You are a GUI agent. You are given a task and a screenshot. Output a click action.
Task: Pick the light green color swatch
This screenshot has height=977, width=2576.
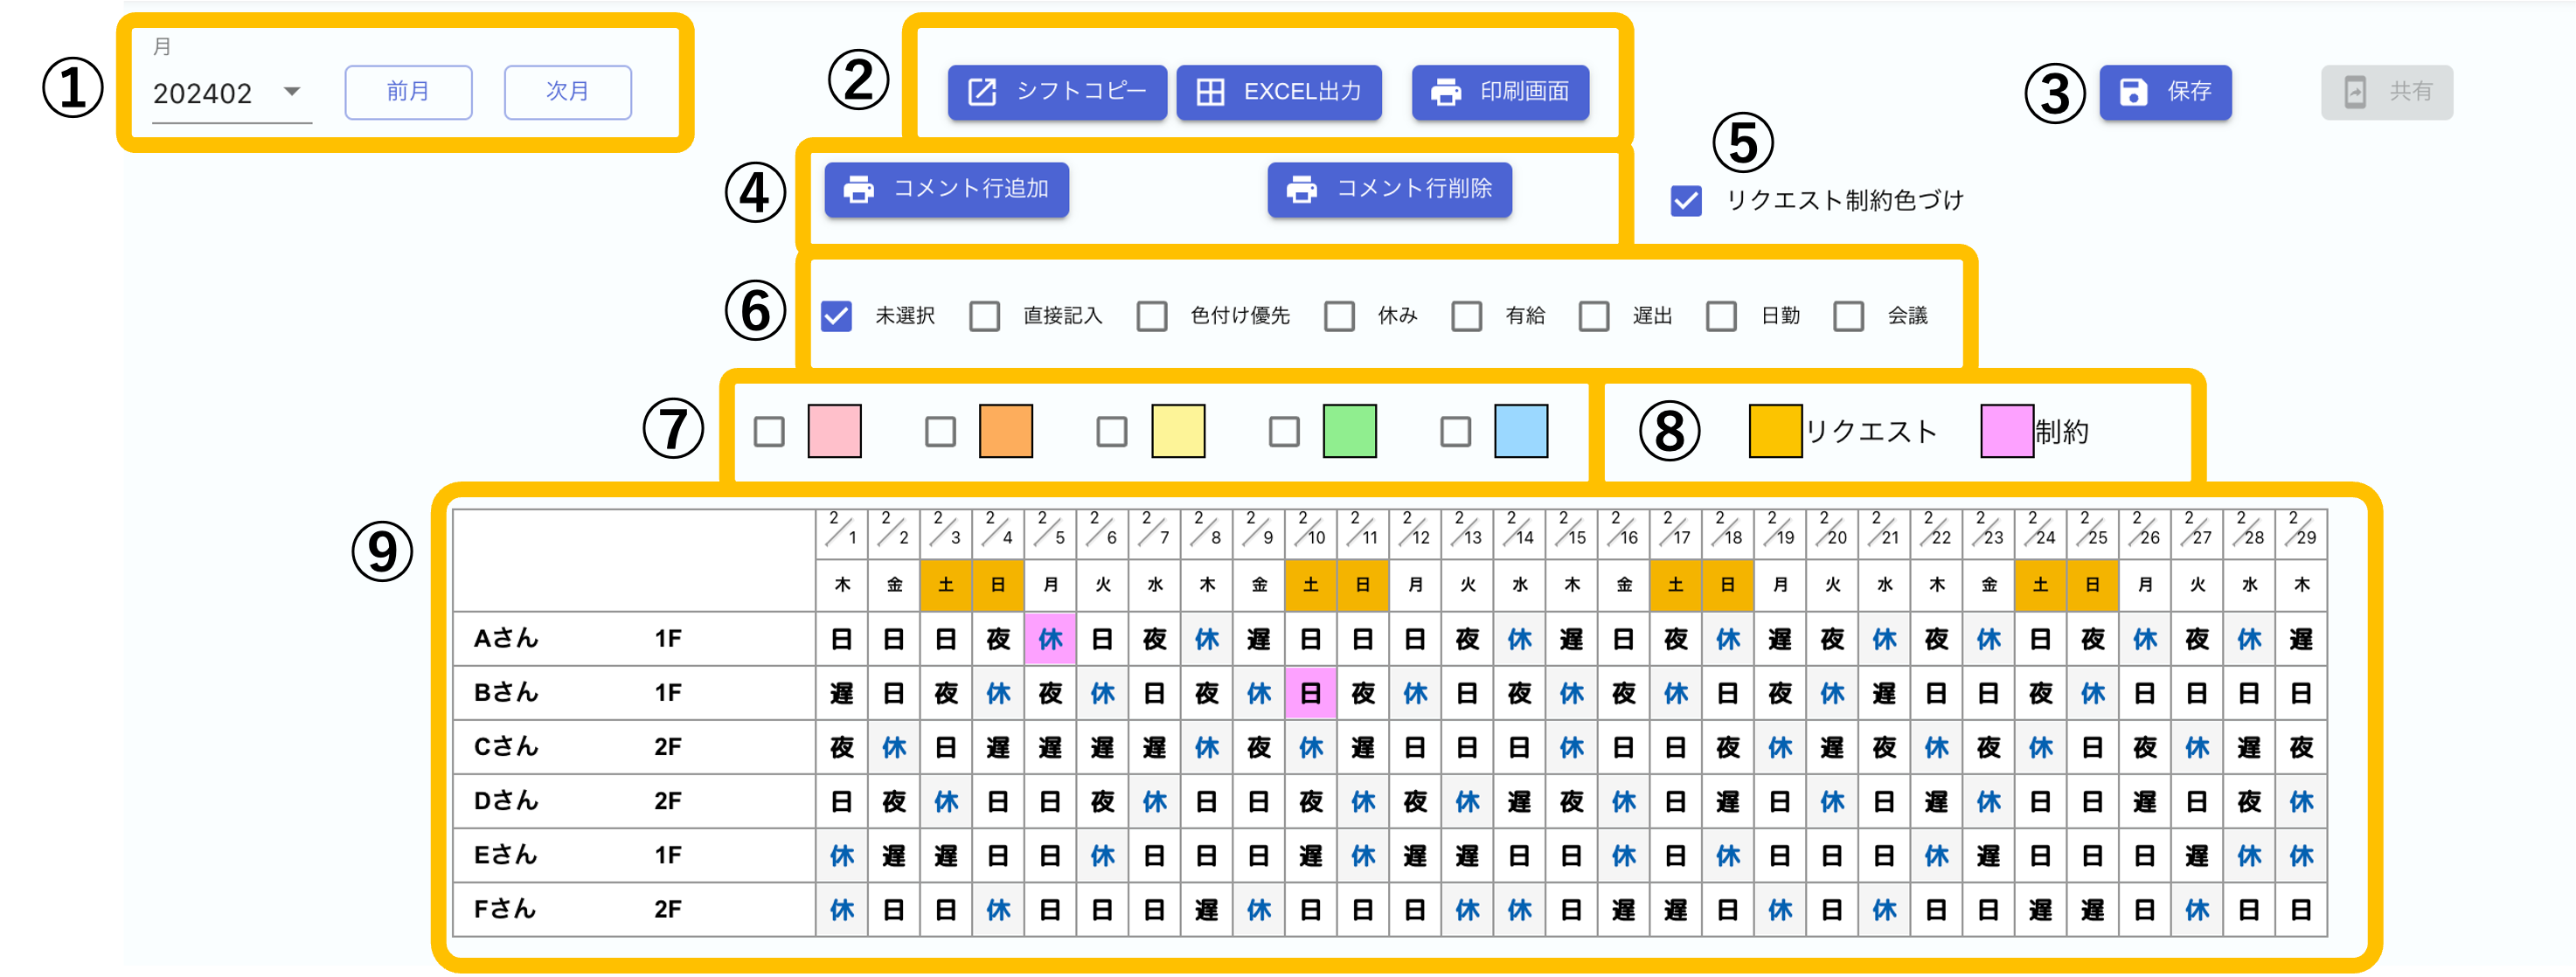coord(1349,432)
